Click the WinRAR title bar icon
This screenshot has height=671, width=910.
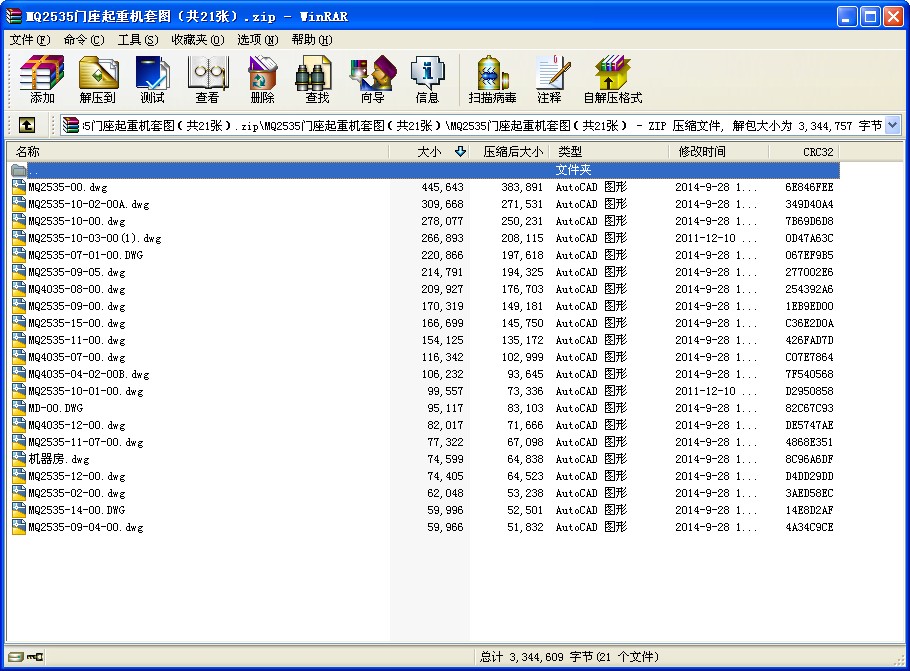[x=14, y=16]
